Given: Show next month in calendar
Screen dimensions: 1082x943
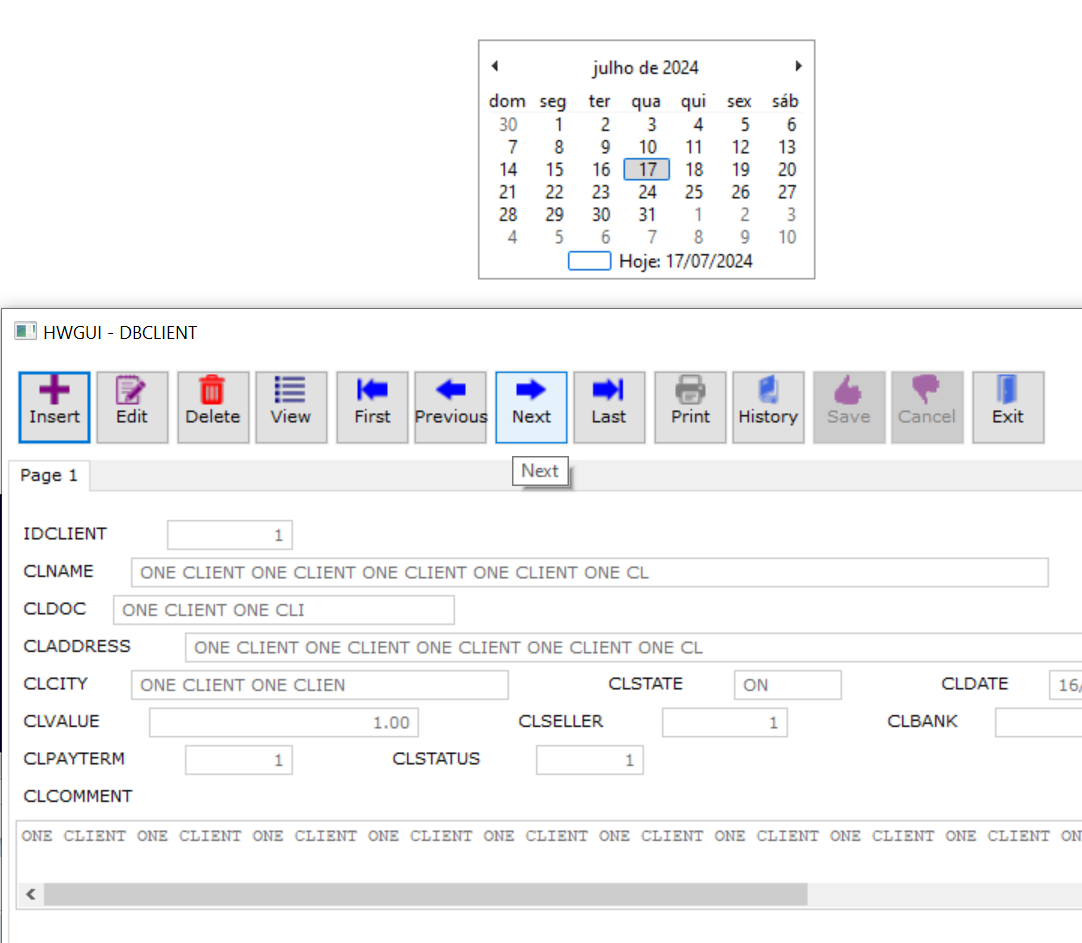Looking at the screenshot, I should 798,66.
